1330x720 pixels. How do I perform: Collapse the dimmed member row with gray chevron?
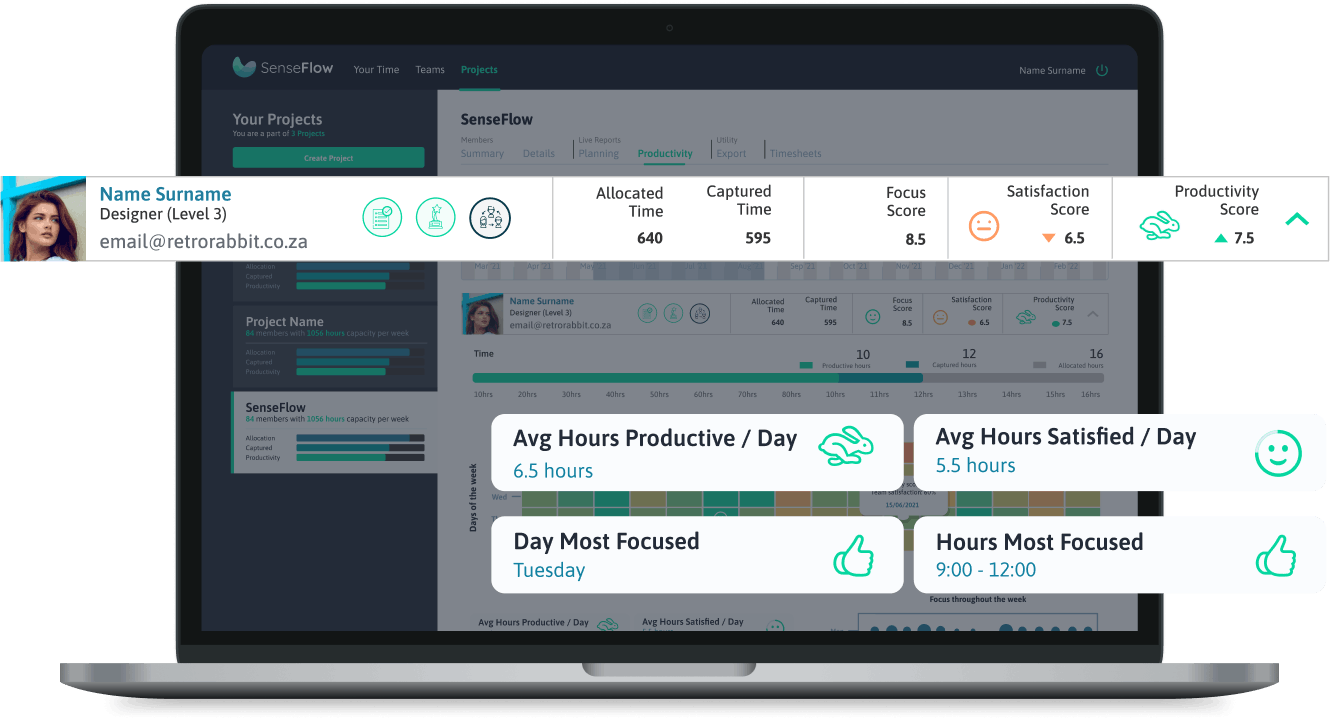[x=1092, y=314]
